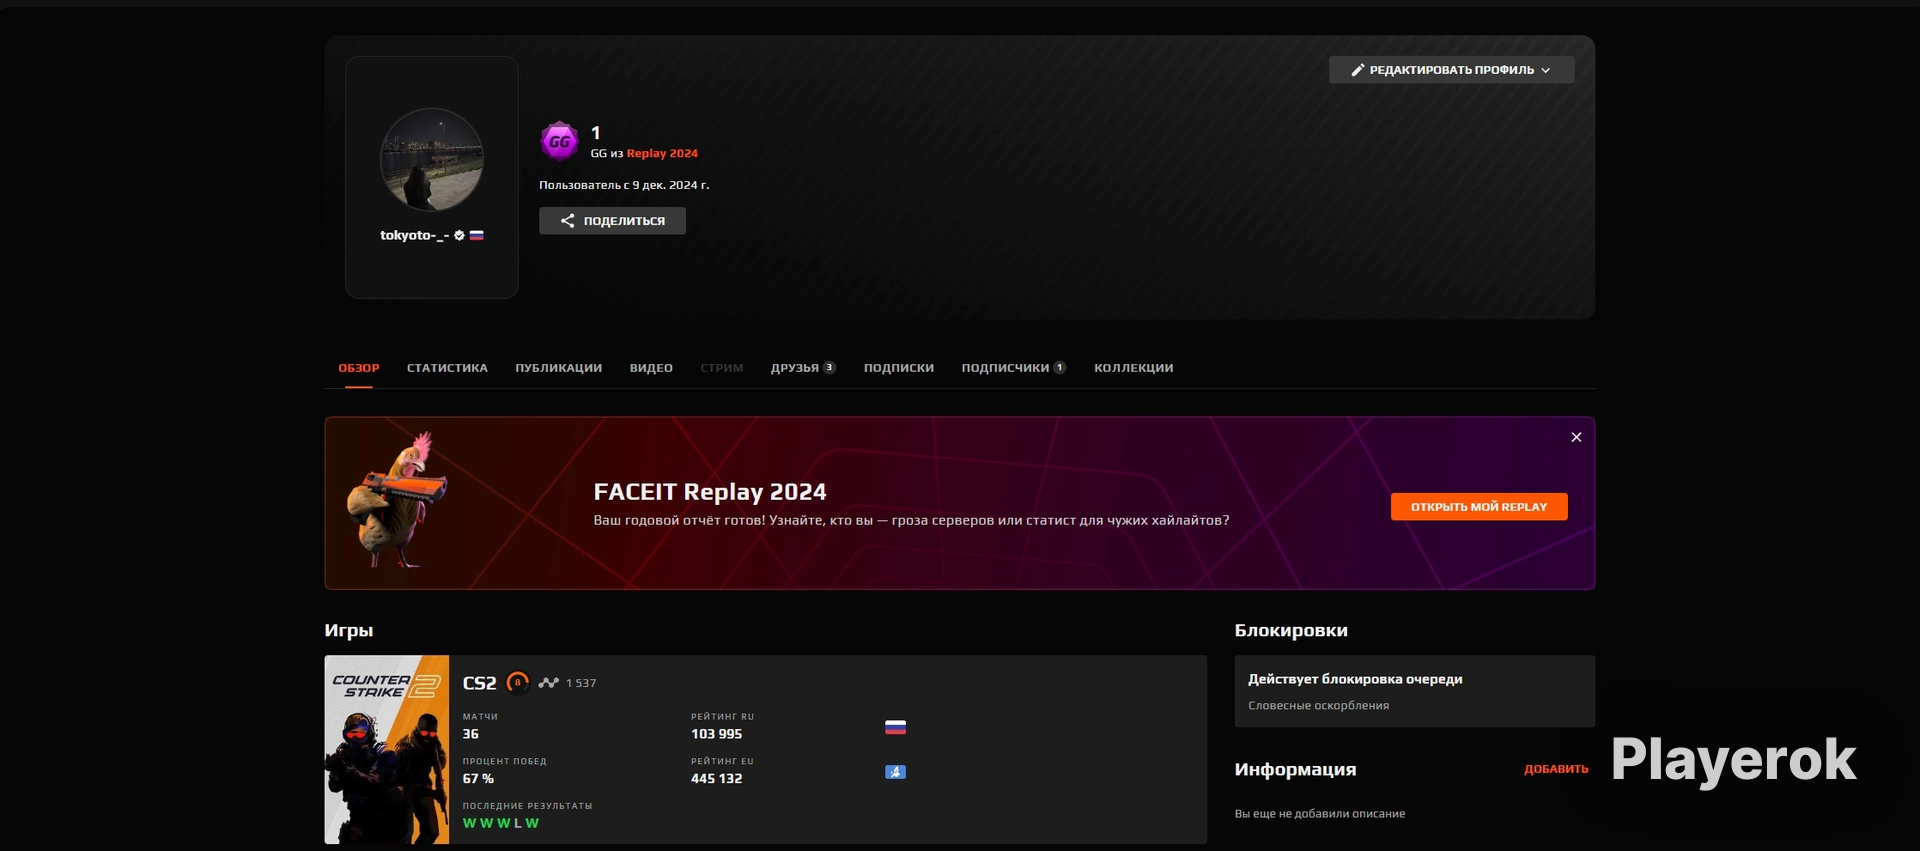Click the queue ban notice card
The image size is (1920, 851).
(1414, 691)
